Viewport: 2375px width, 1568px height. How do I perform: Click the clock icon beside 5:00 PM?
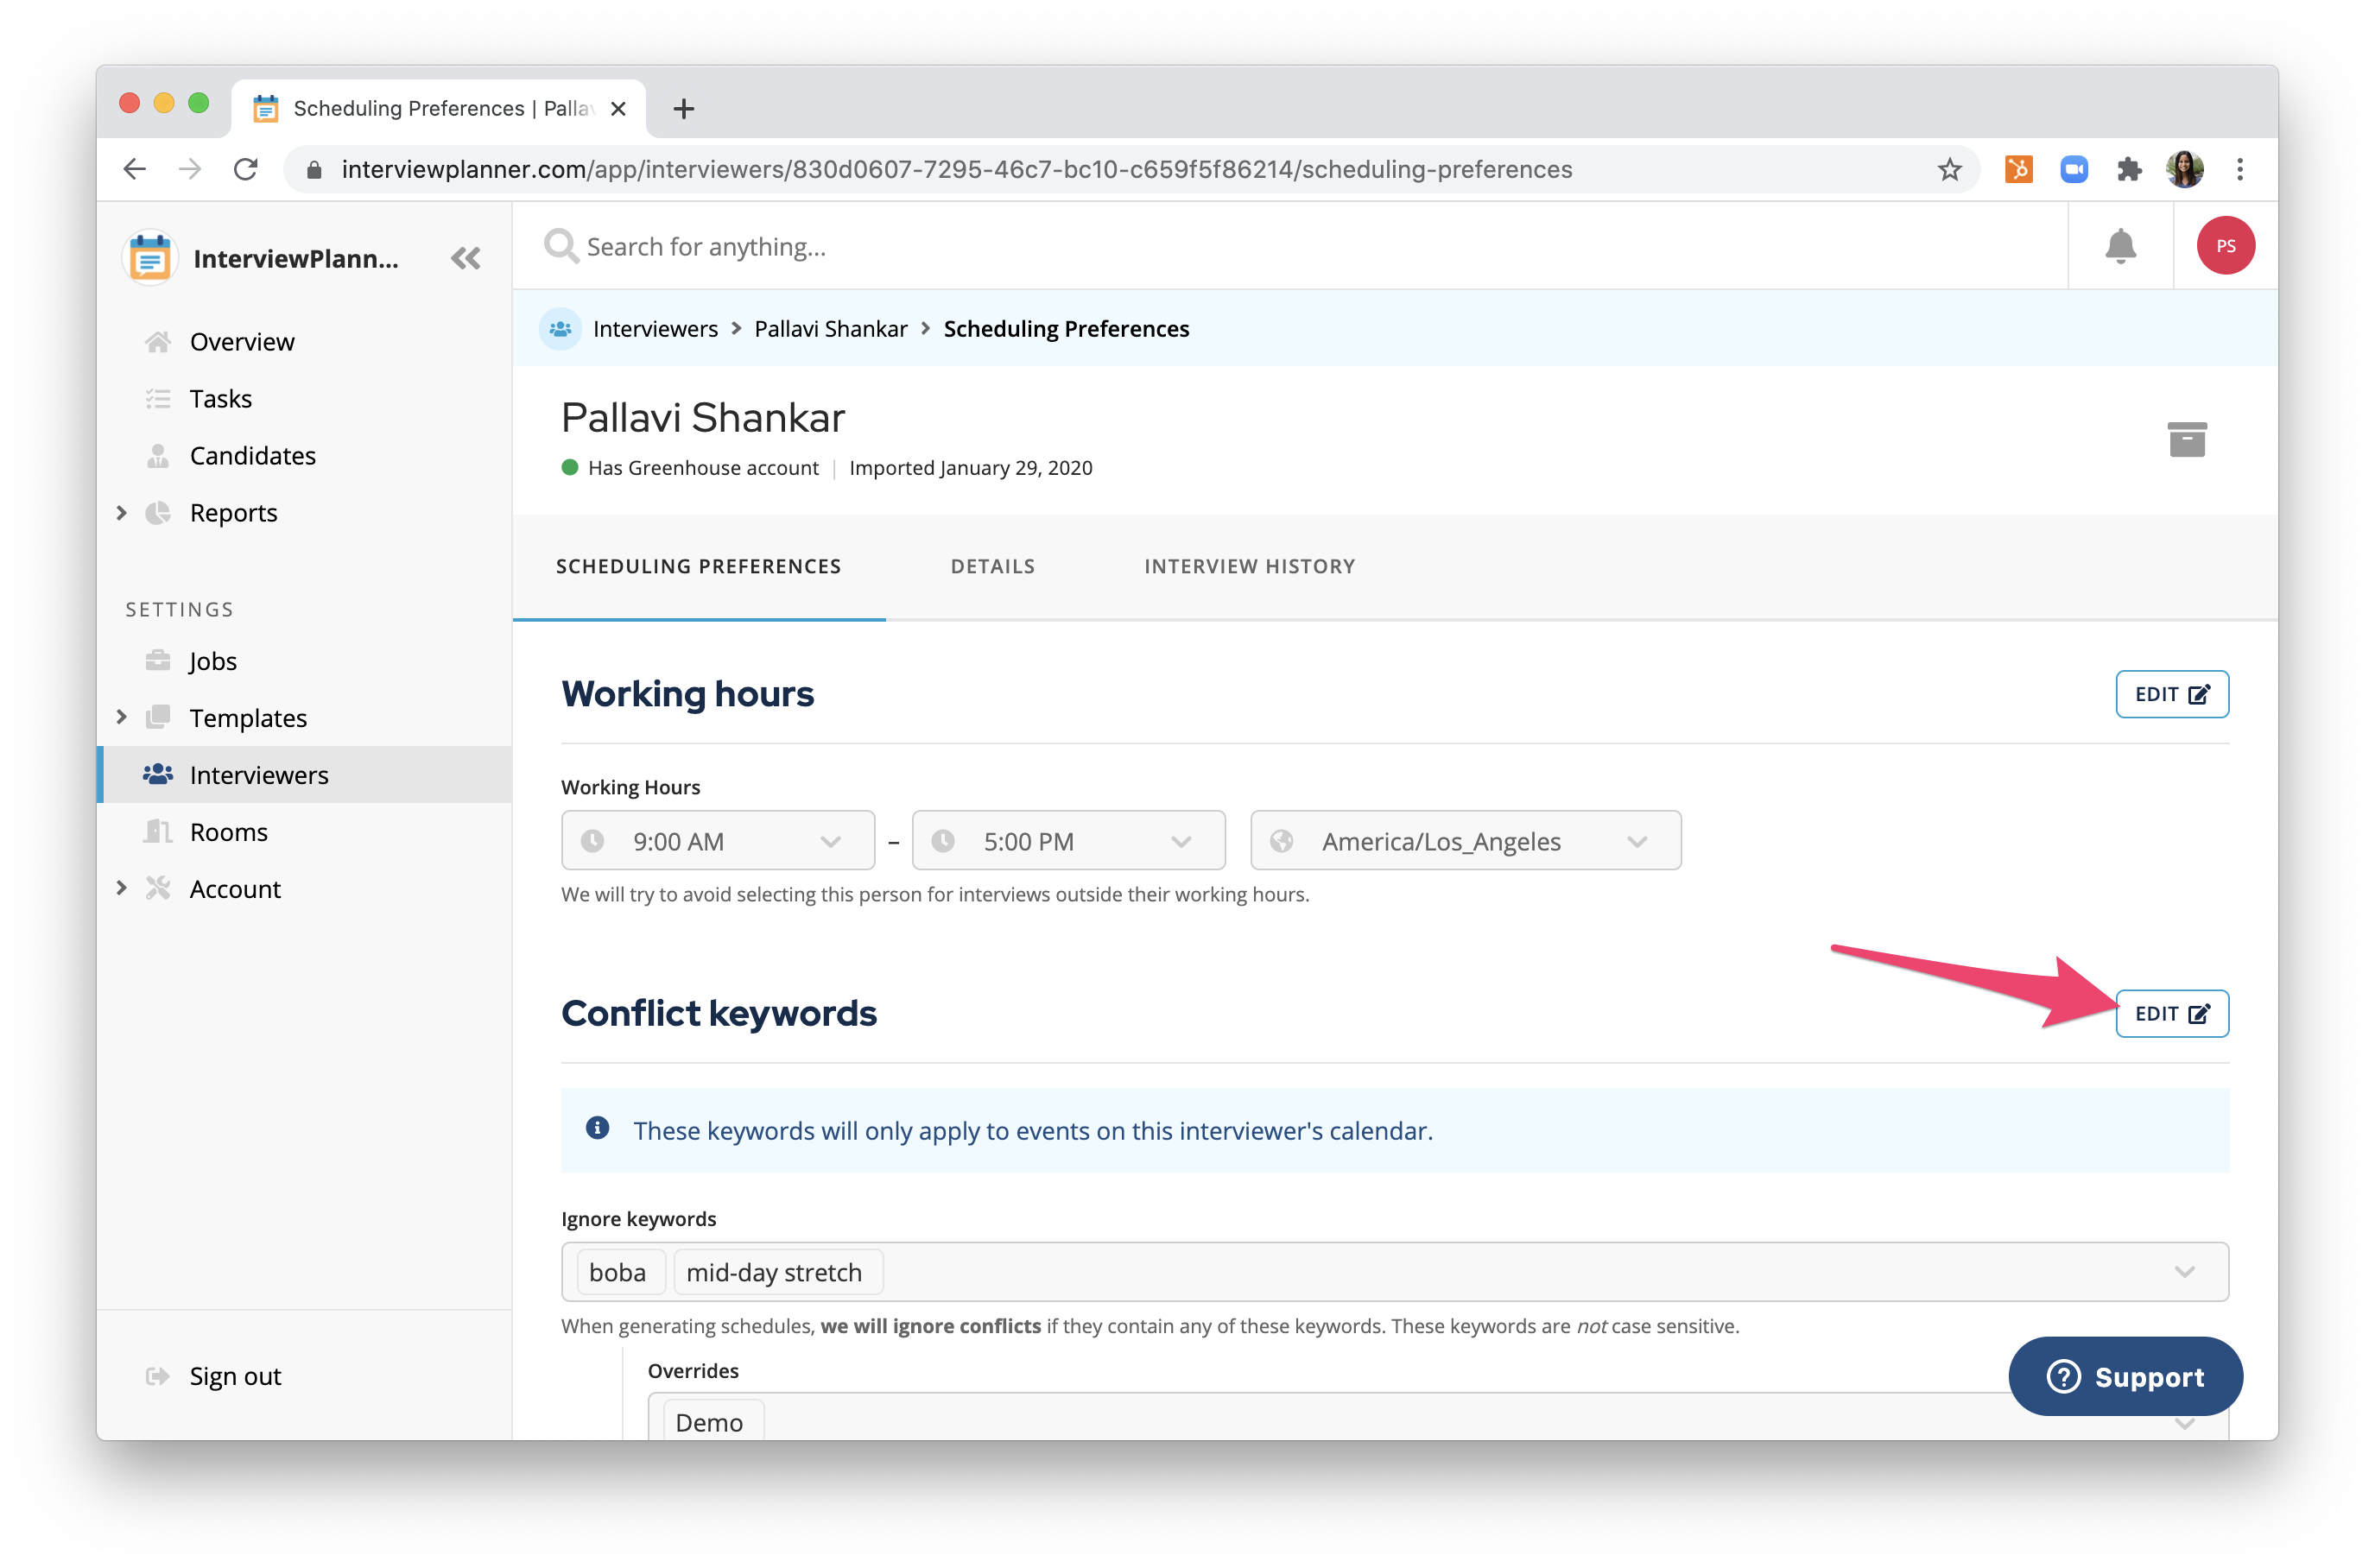(x=943, y=840)
